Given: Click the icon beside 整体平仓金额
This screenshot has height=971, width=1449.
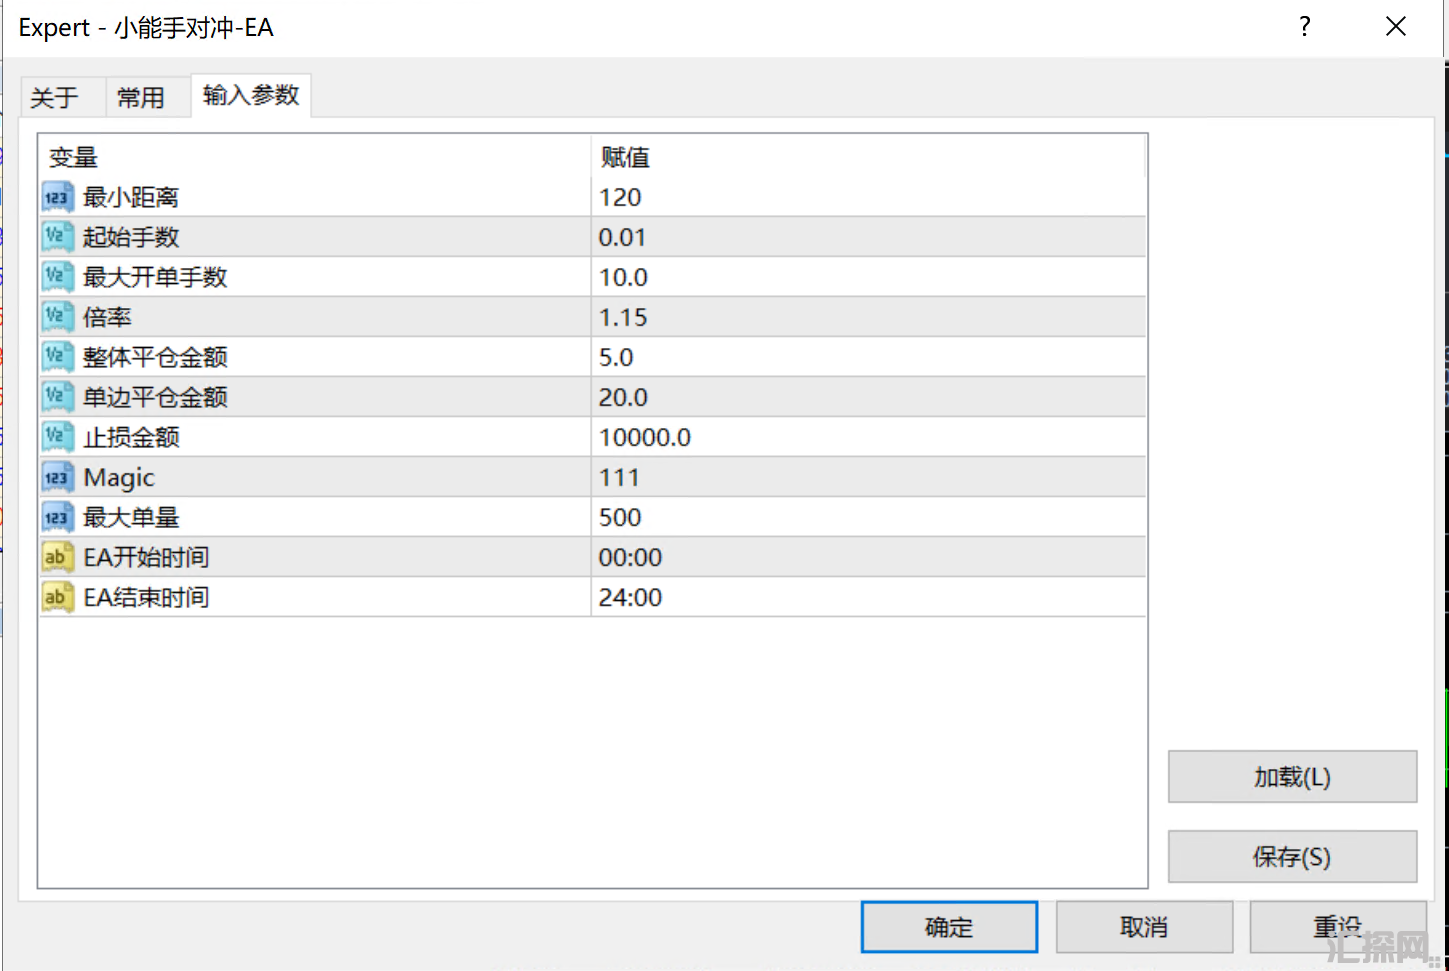Looking at the screenshot, I should (x=57, y=357).
